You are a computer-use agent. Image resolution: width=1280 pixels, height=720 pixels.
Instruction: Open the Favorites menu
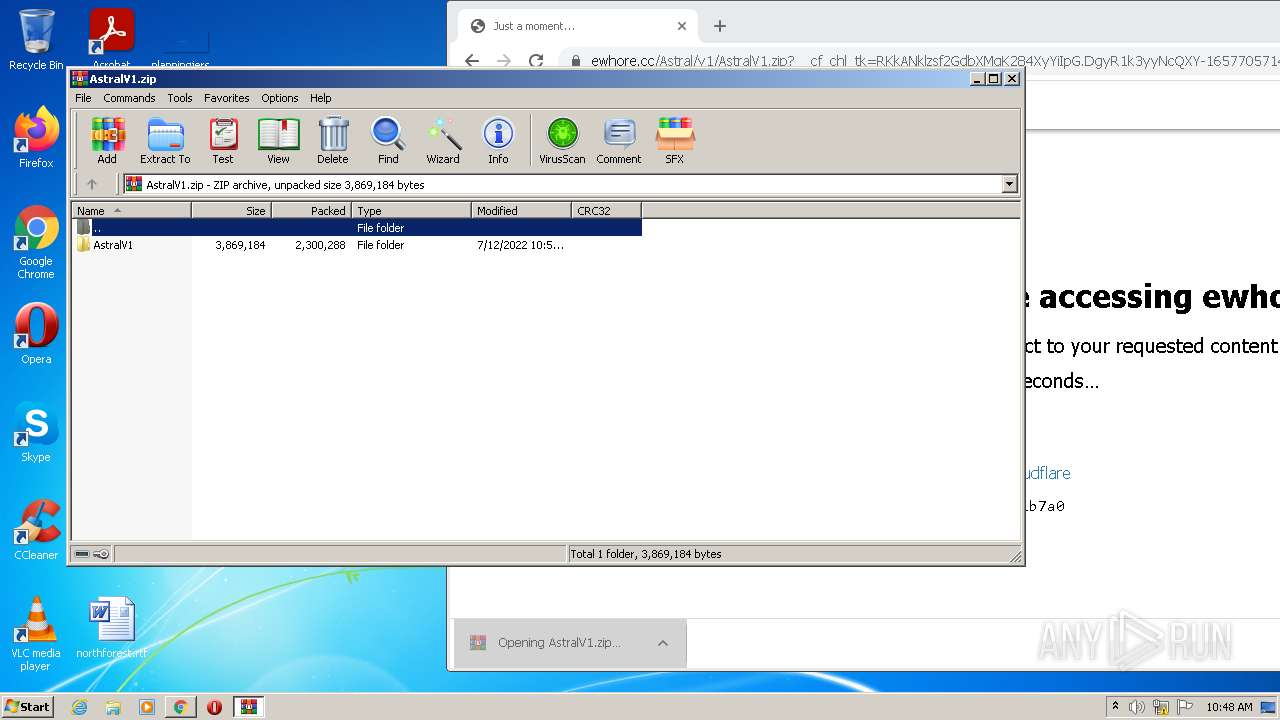pos(227,98)
